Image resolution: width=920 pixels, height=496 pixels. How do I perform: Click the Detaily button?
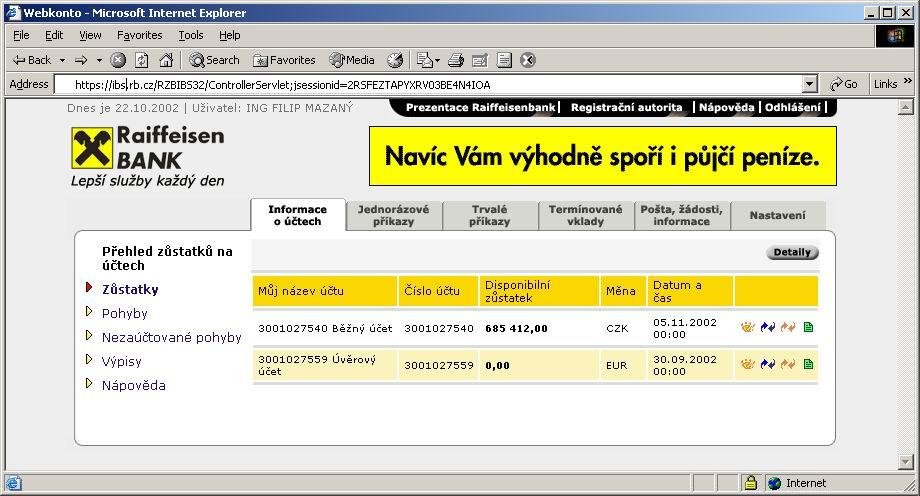coord(792,252)
